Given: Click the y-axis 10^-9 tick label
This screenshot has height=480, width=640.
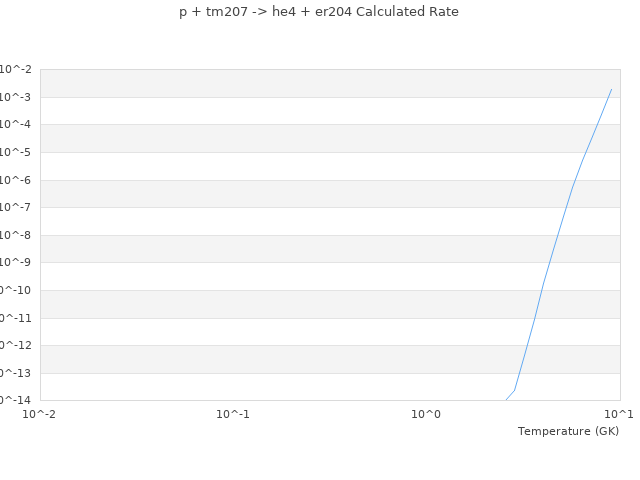Looking at the screenshot, I should pos(16,262).
